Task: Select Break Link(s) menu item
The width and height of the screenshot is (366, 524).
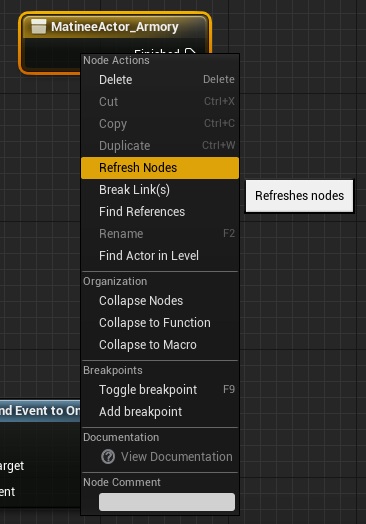Action: pos(160,190)
